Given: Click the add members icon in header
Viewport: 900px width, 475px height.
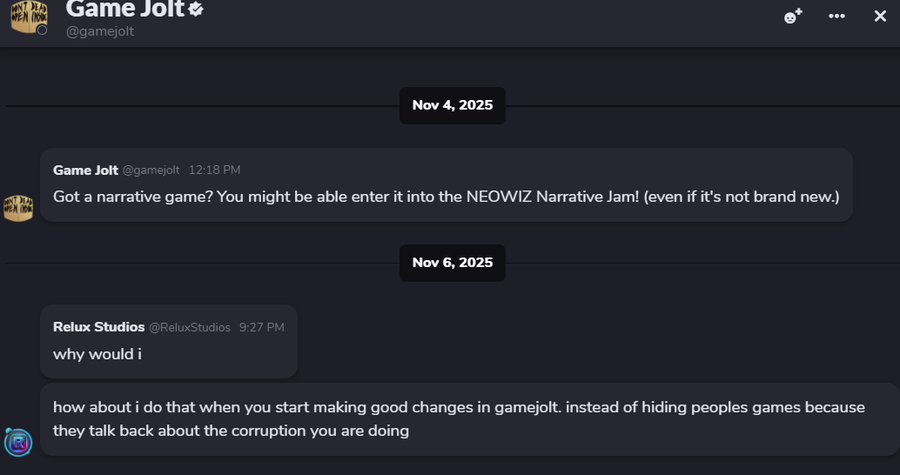Looking at the screenshot, I should [793, 16].
